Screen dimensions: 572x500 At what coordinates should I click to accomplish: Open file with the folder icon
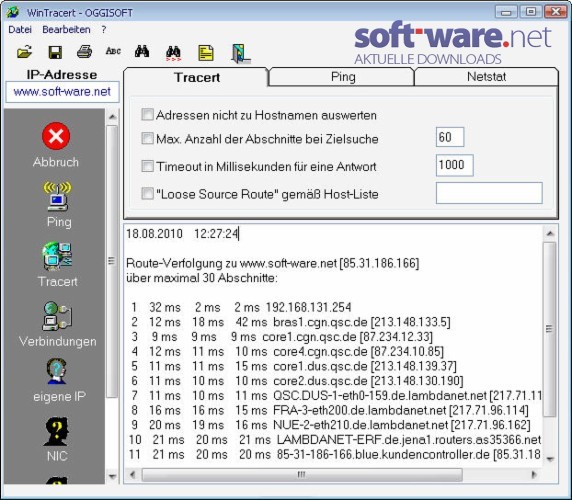pyautogui.click(x=24, y=52)
